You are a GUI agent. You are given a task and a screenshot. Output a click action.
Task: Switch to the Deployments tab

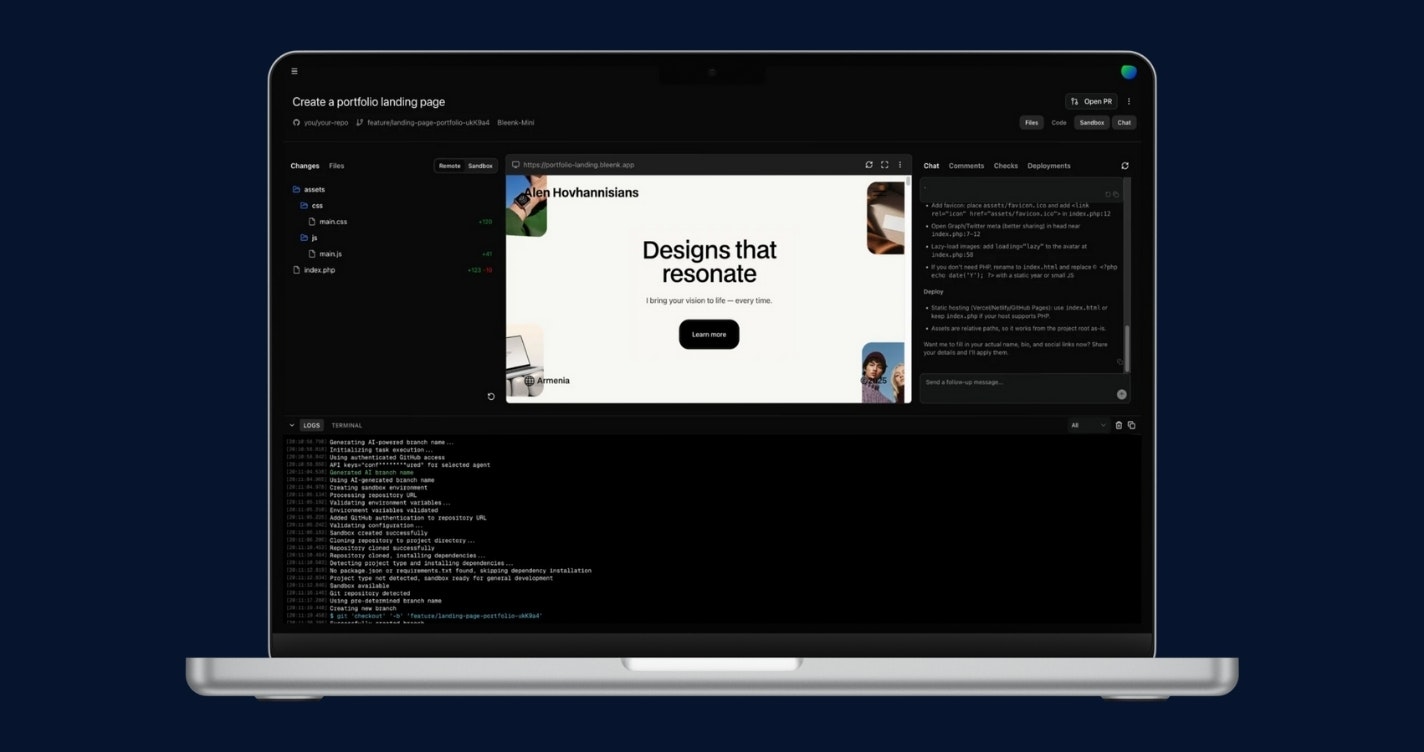pos(1049,166)
